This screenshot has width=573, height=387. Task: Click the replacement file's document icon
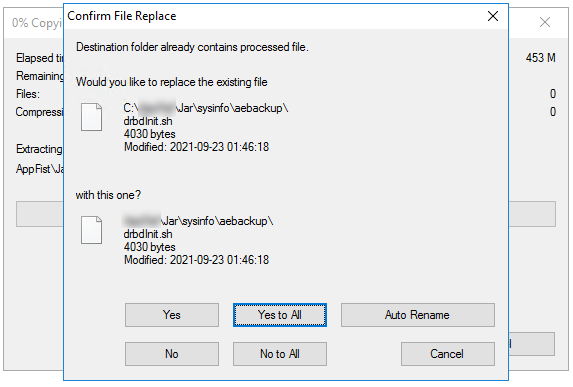click(91, 230)
